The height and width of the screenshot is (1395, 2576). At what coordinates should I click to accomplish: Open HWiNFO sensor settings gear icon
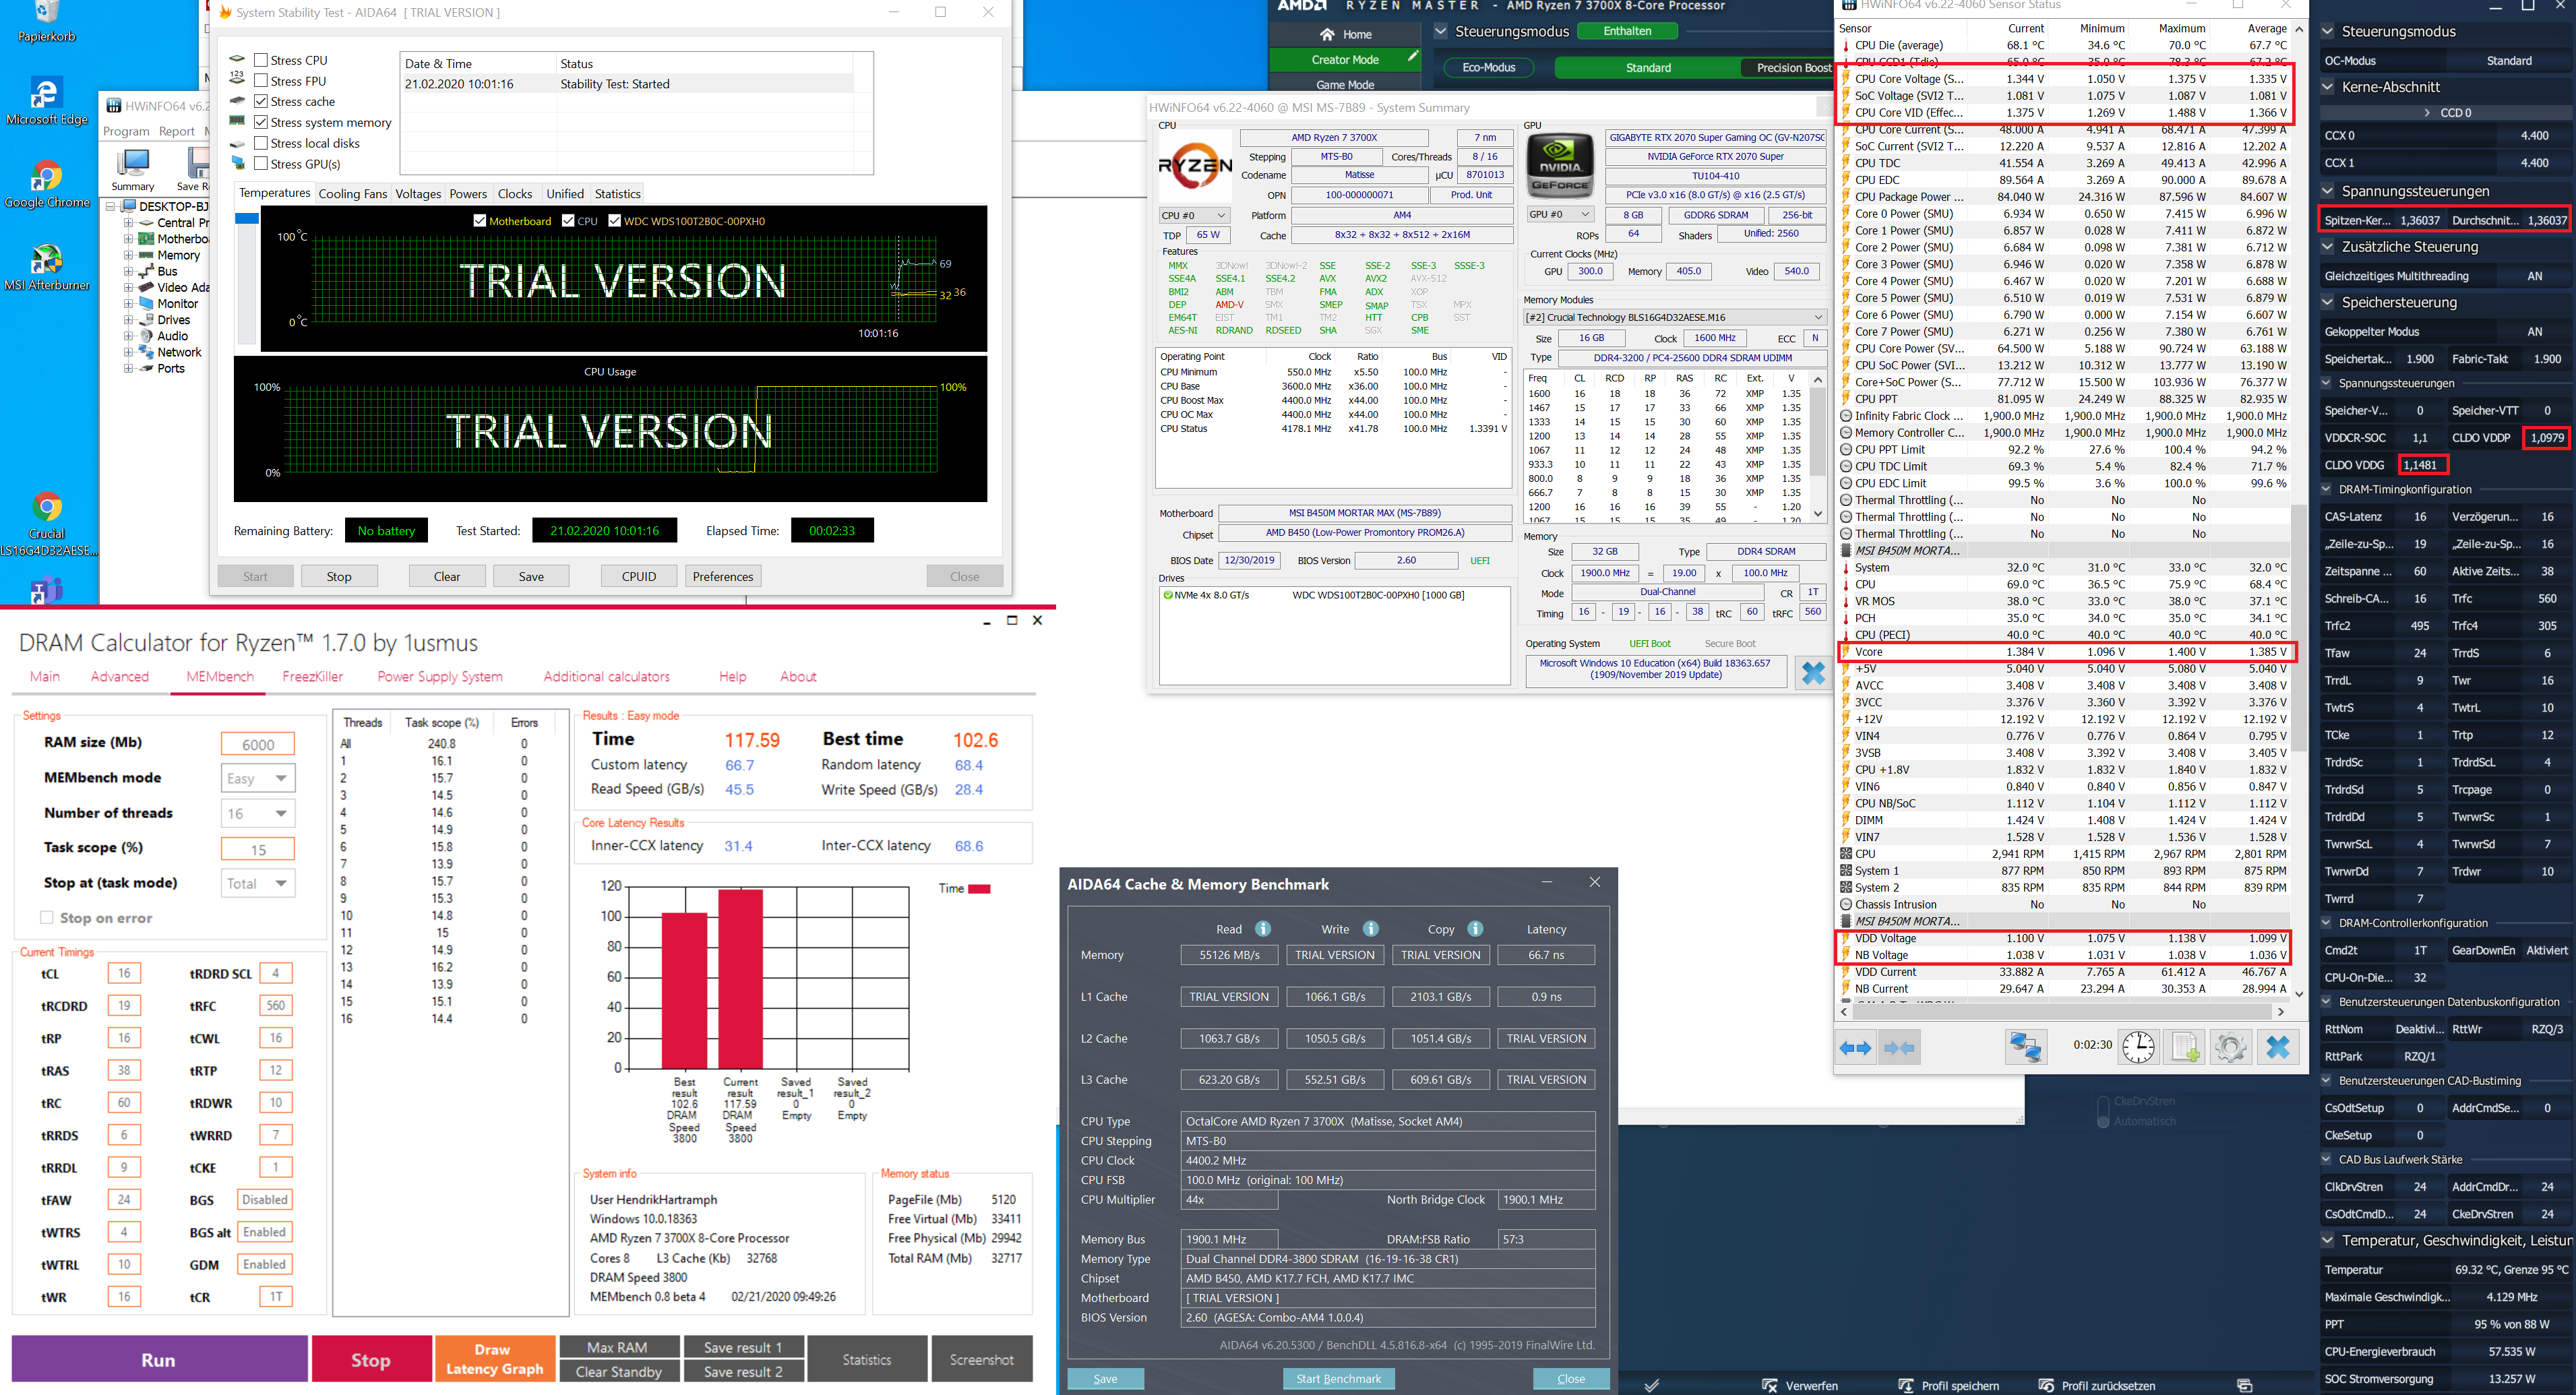[x=2230, y=1047]
